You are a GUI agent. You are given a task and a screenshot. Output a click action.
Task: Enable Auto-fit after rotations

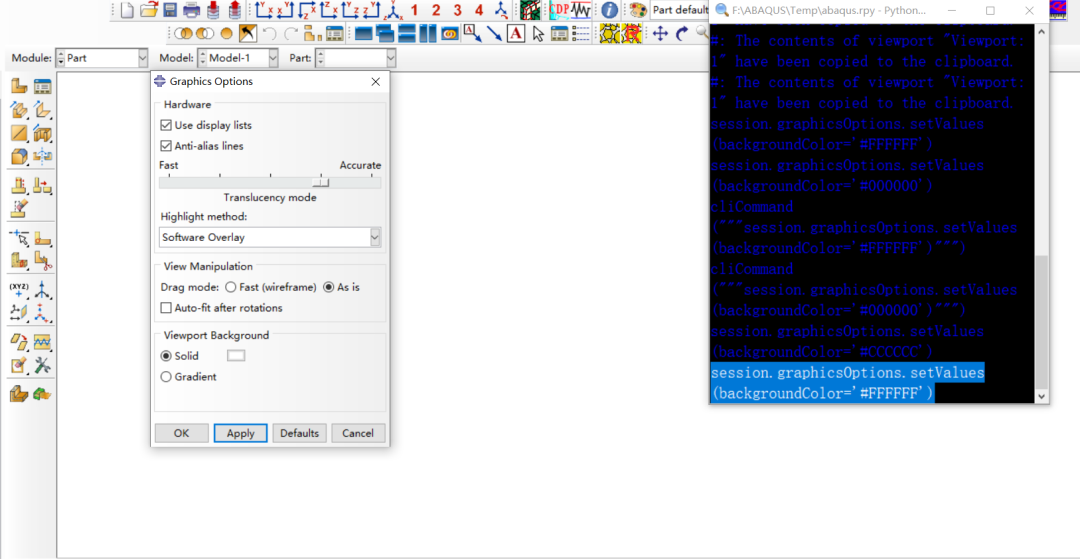[165, 308]
